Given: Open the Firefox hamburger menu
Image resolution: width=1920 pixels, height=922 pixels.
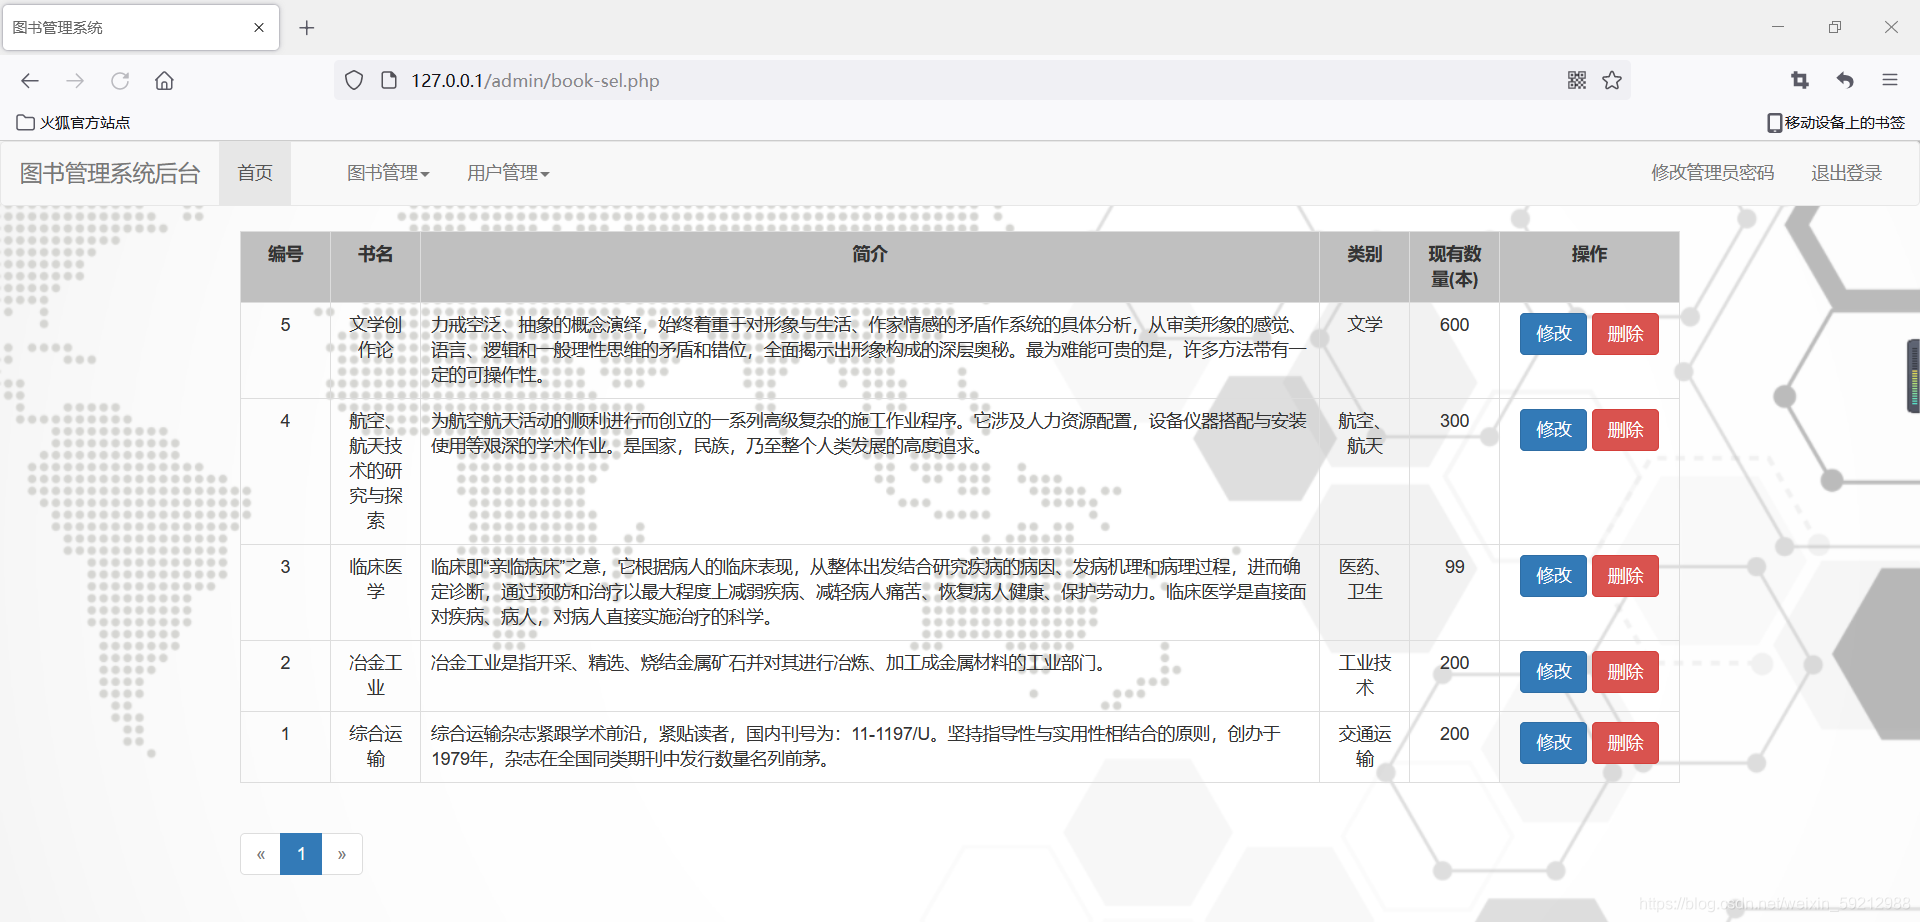Looking at the screenshot, I should (1890, 80).
